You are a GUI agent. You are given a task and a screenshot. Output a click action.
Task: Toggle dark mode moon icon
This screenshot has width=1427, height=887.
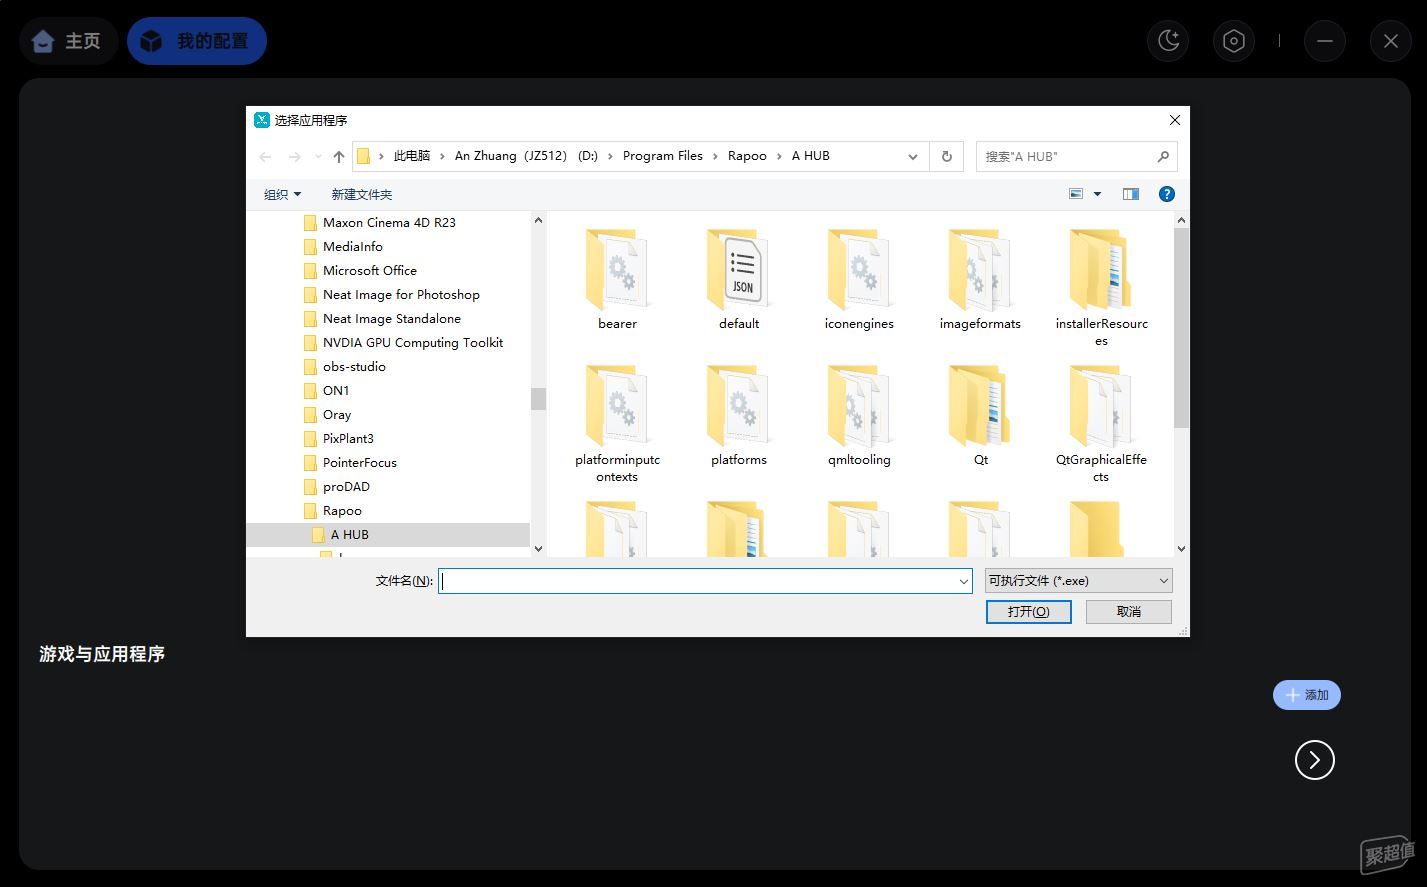click(1167, 41)
